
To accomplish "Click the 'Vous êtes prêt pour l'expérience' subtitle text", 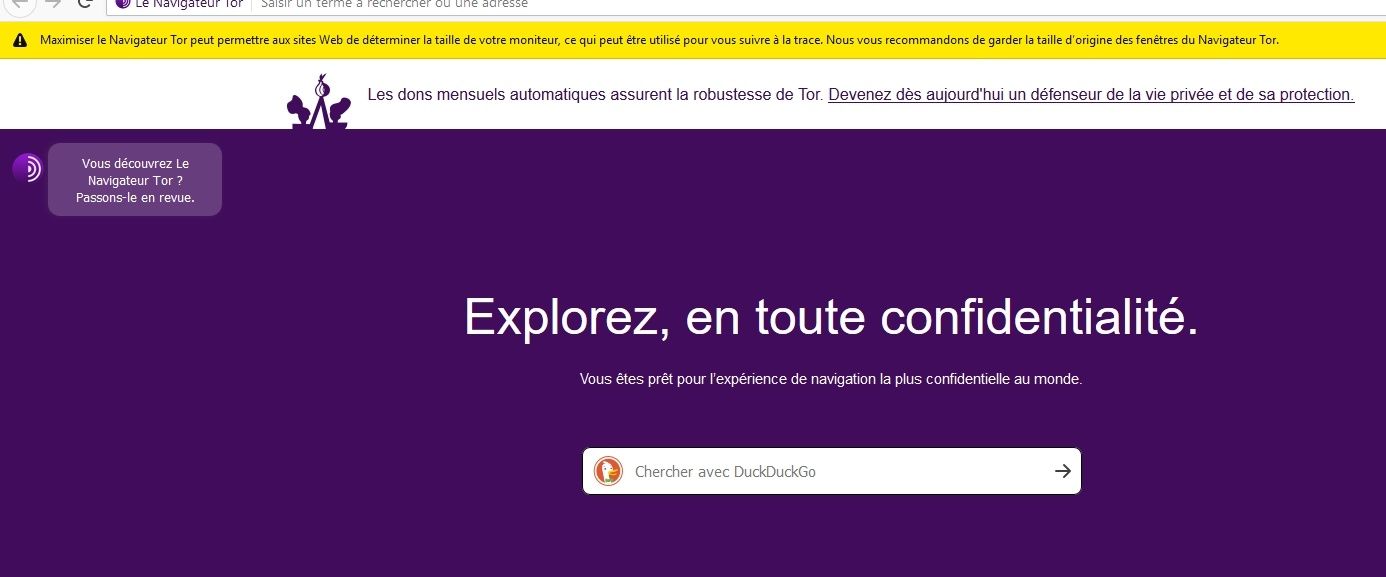I will point(831,380).
